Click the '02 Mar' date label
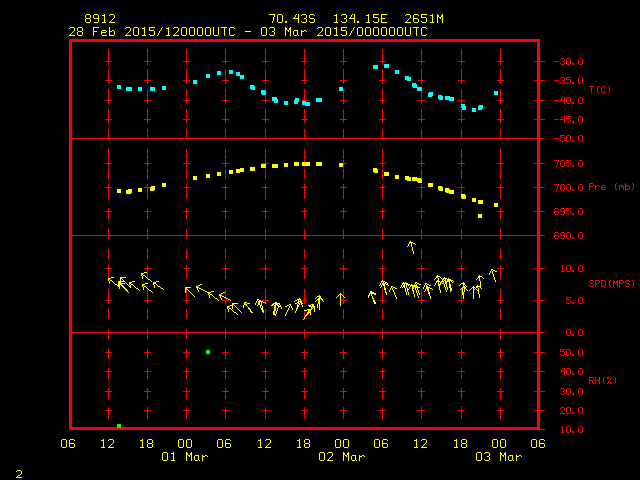640x480 pixels. pyautogui.click(x=342, y=457)
